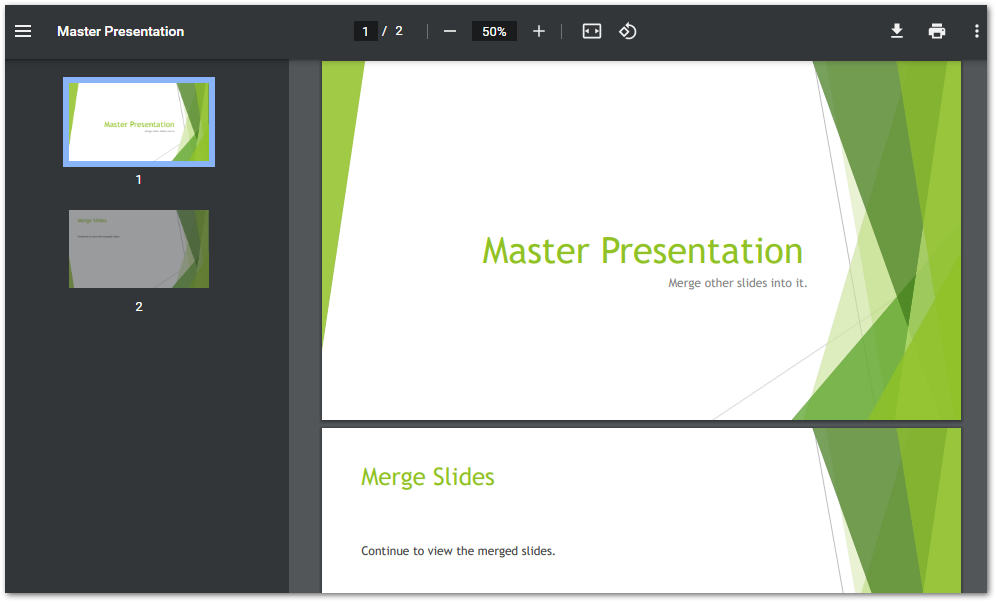Zoom in with the plus icon

539,31
